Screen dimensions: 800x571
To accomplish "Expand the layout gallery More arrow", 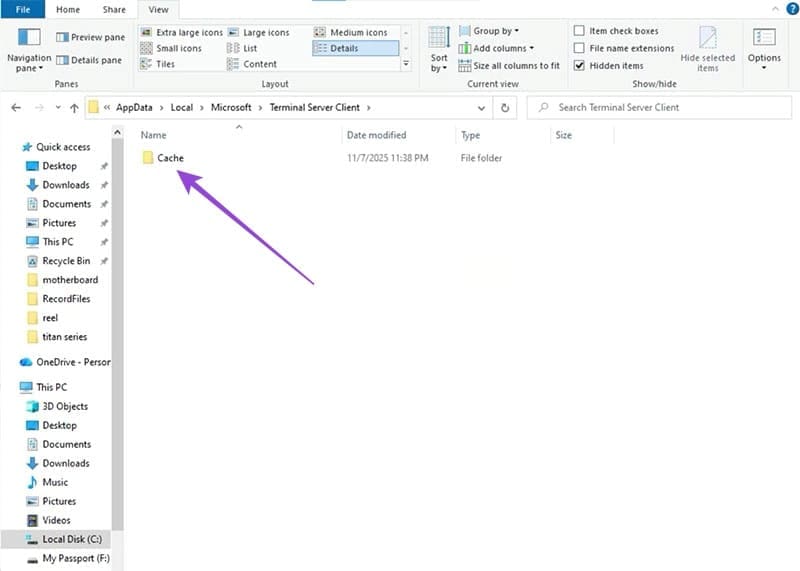I will pos(406,64).
